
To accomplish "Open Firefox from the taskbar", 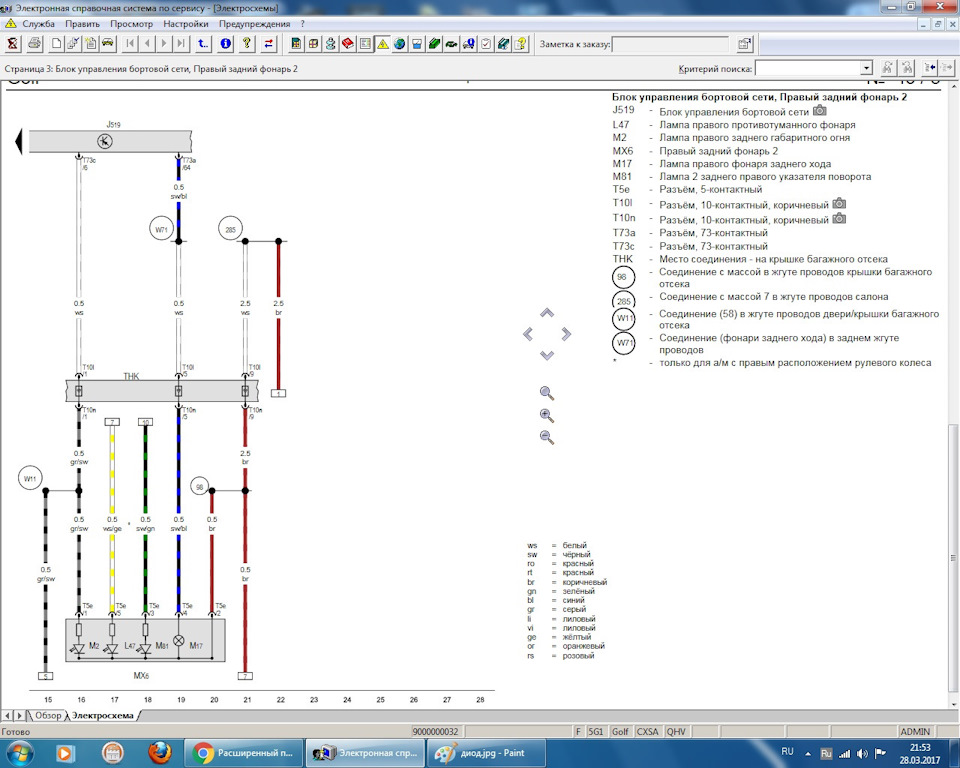I will coord(159,753).
